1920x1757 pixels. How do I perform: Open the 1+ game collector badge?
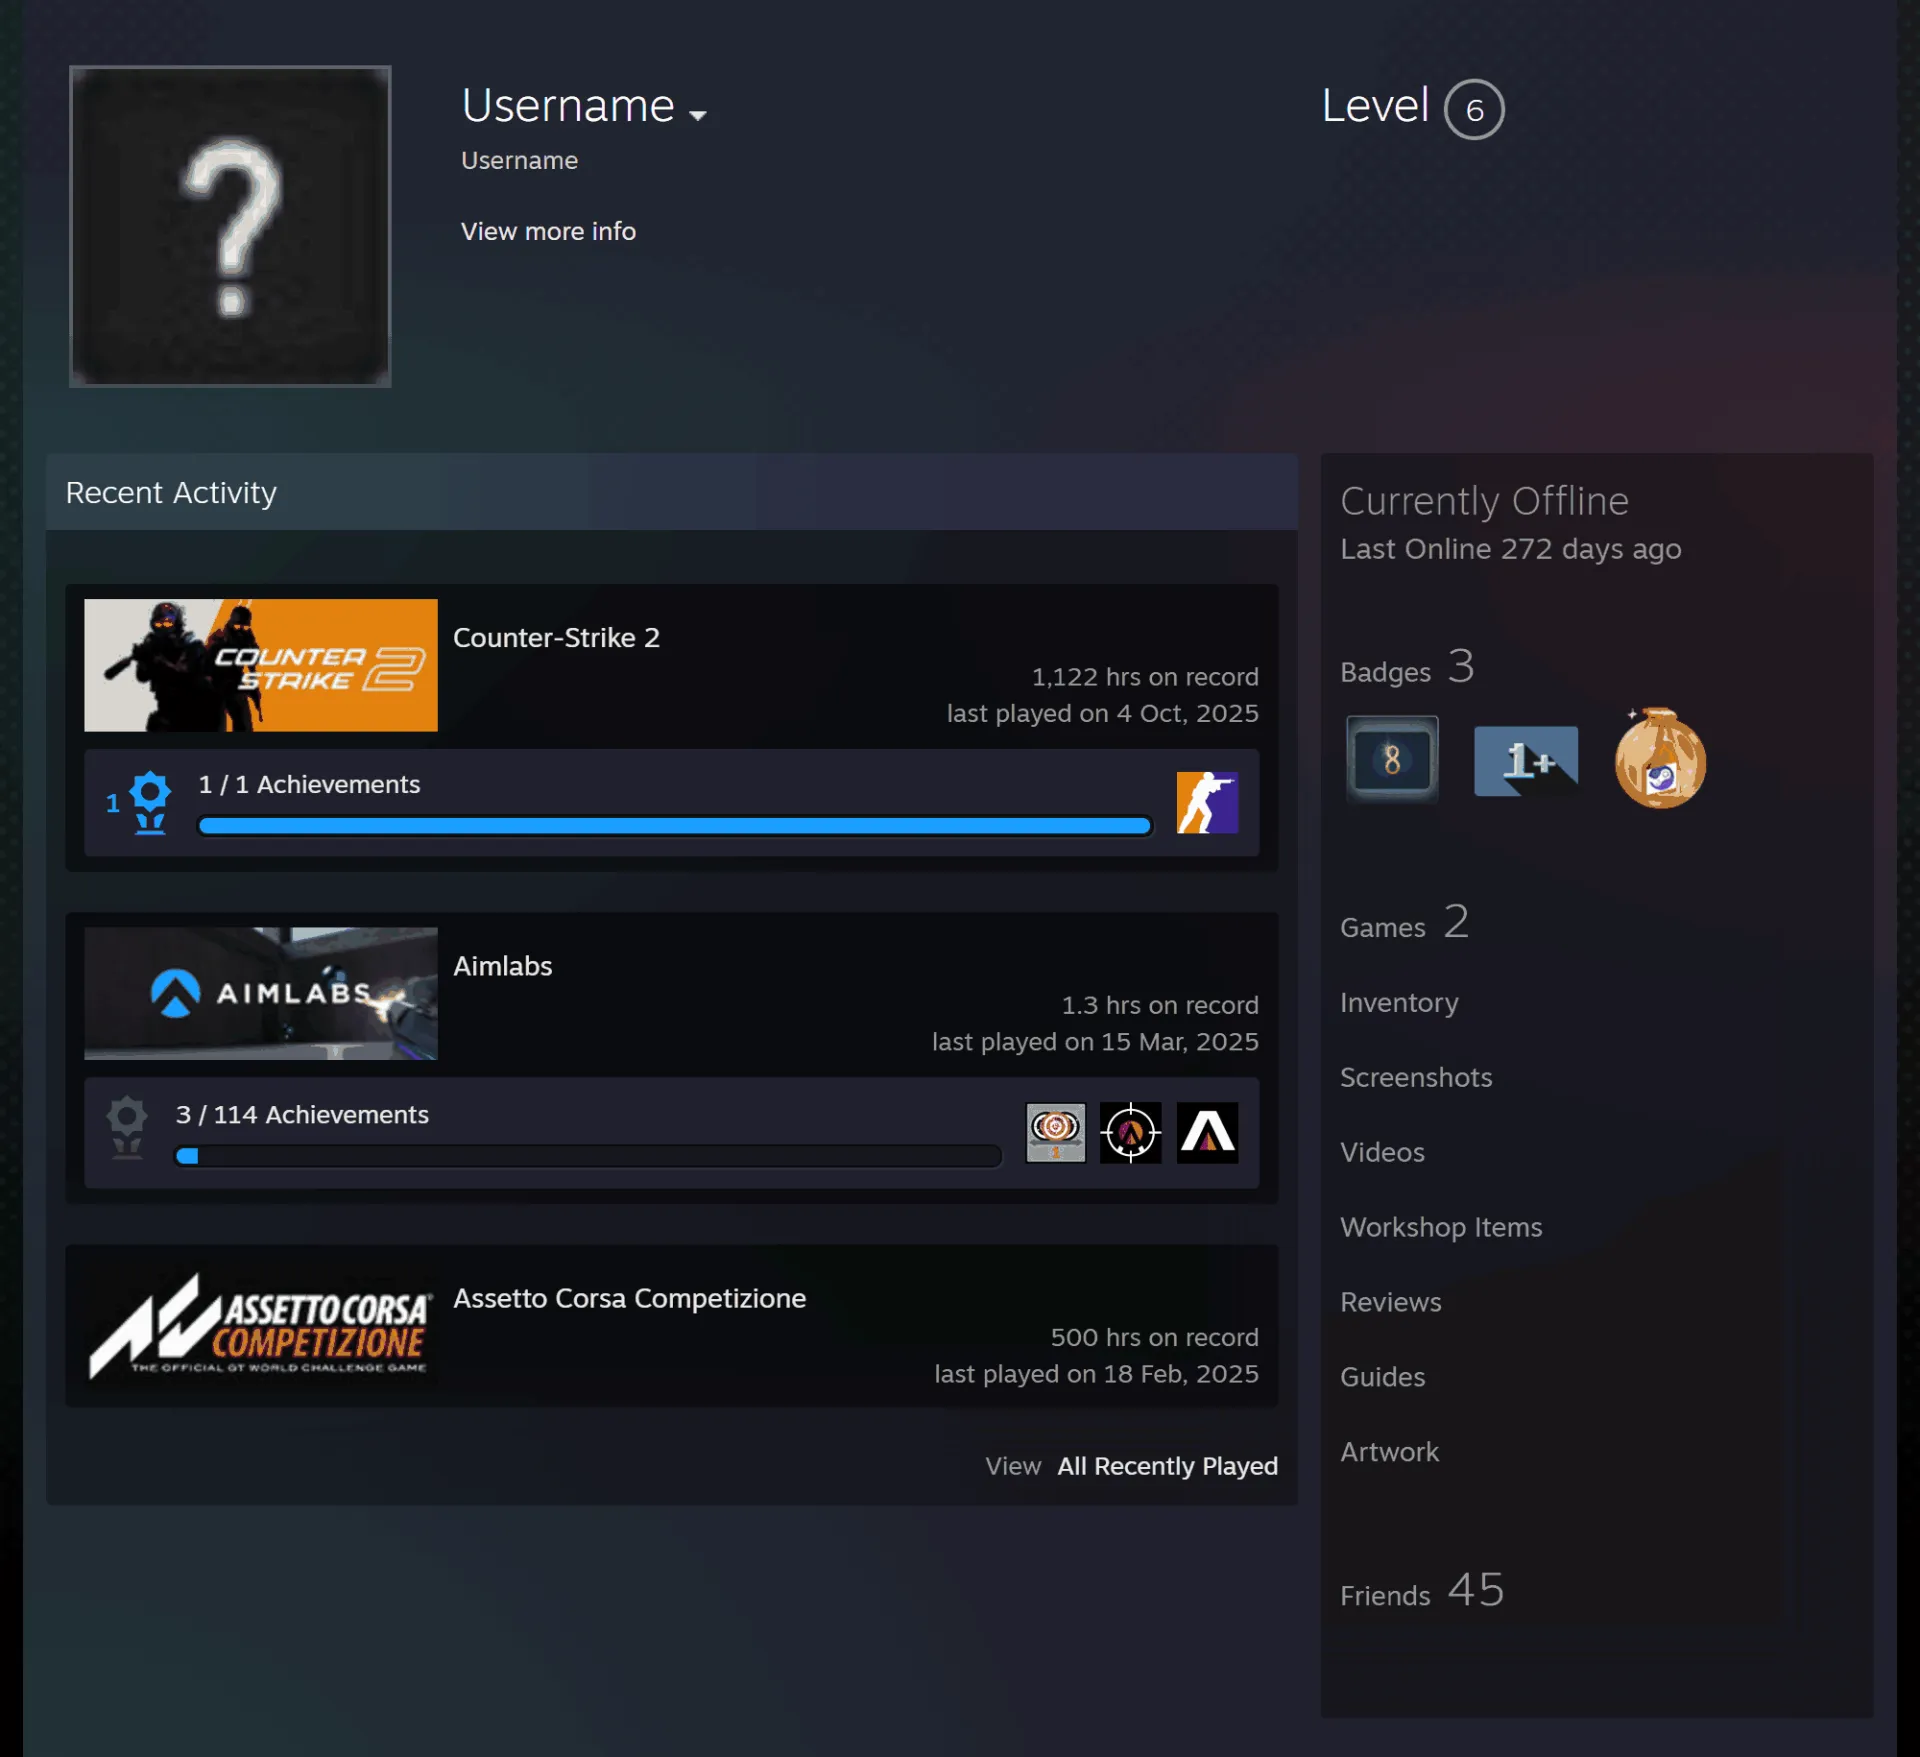point(1526,761)
